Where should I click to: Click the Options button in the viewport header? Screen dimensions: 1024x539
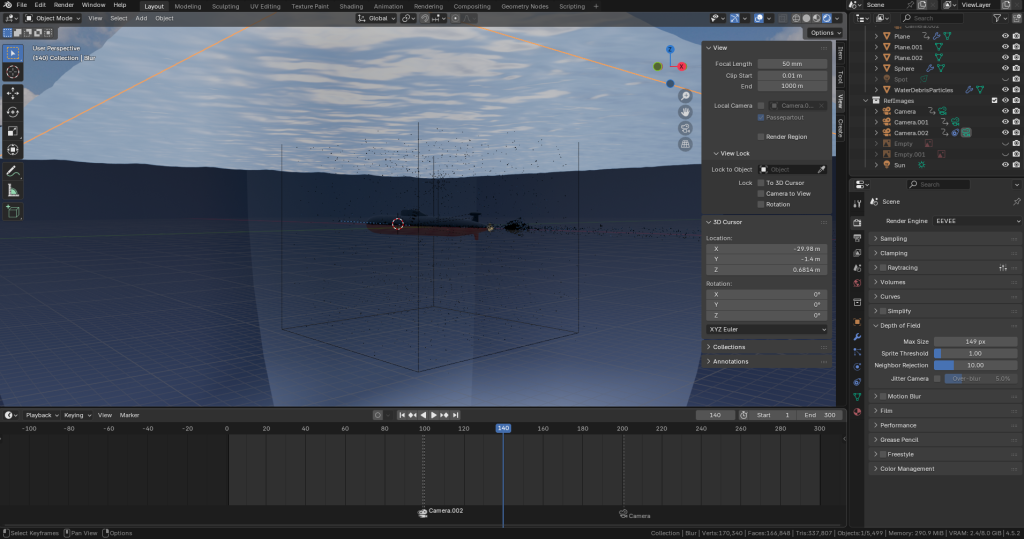click(821, 33)
